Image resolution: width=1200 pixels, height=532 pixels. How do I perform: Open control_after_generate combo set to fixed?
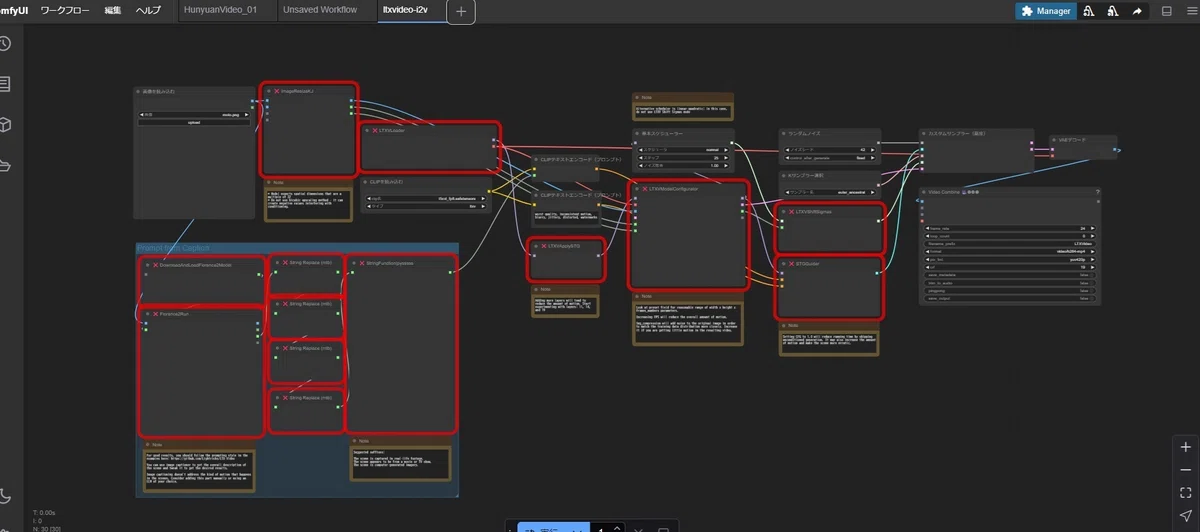point(829,157)
